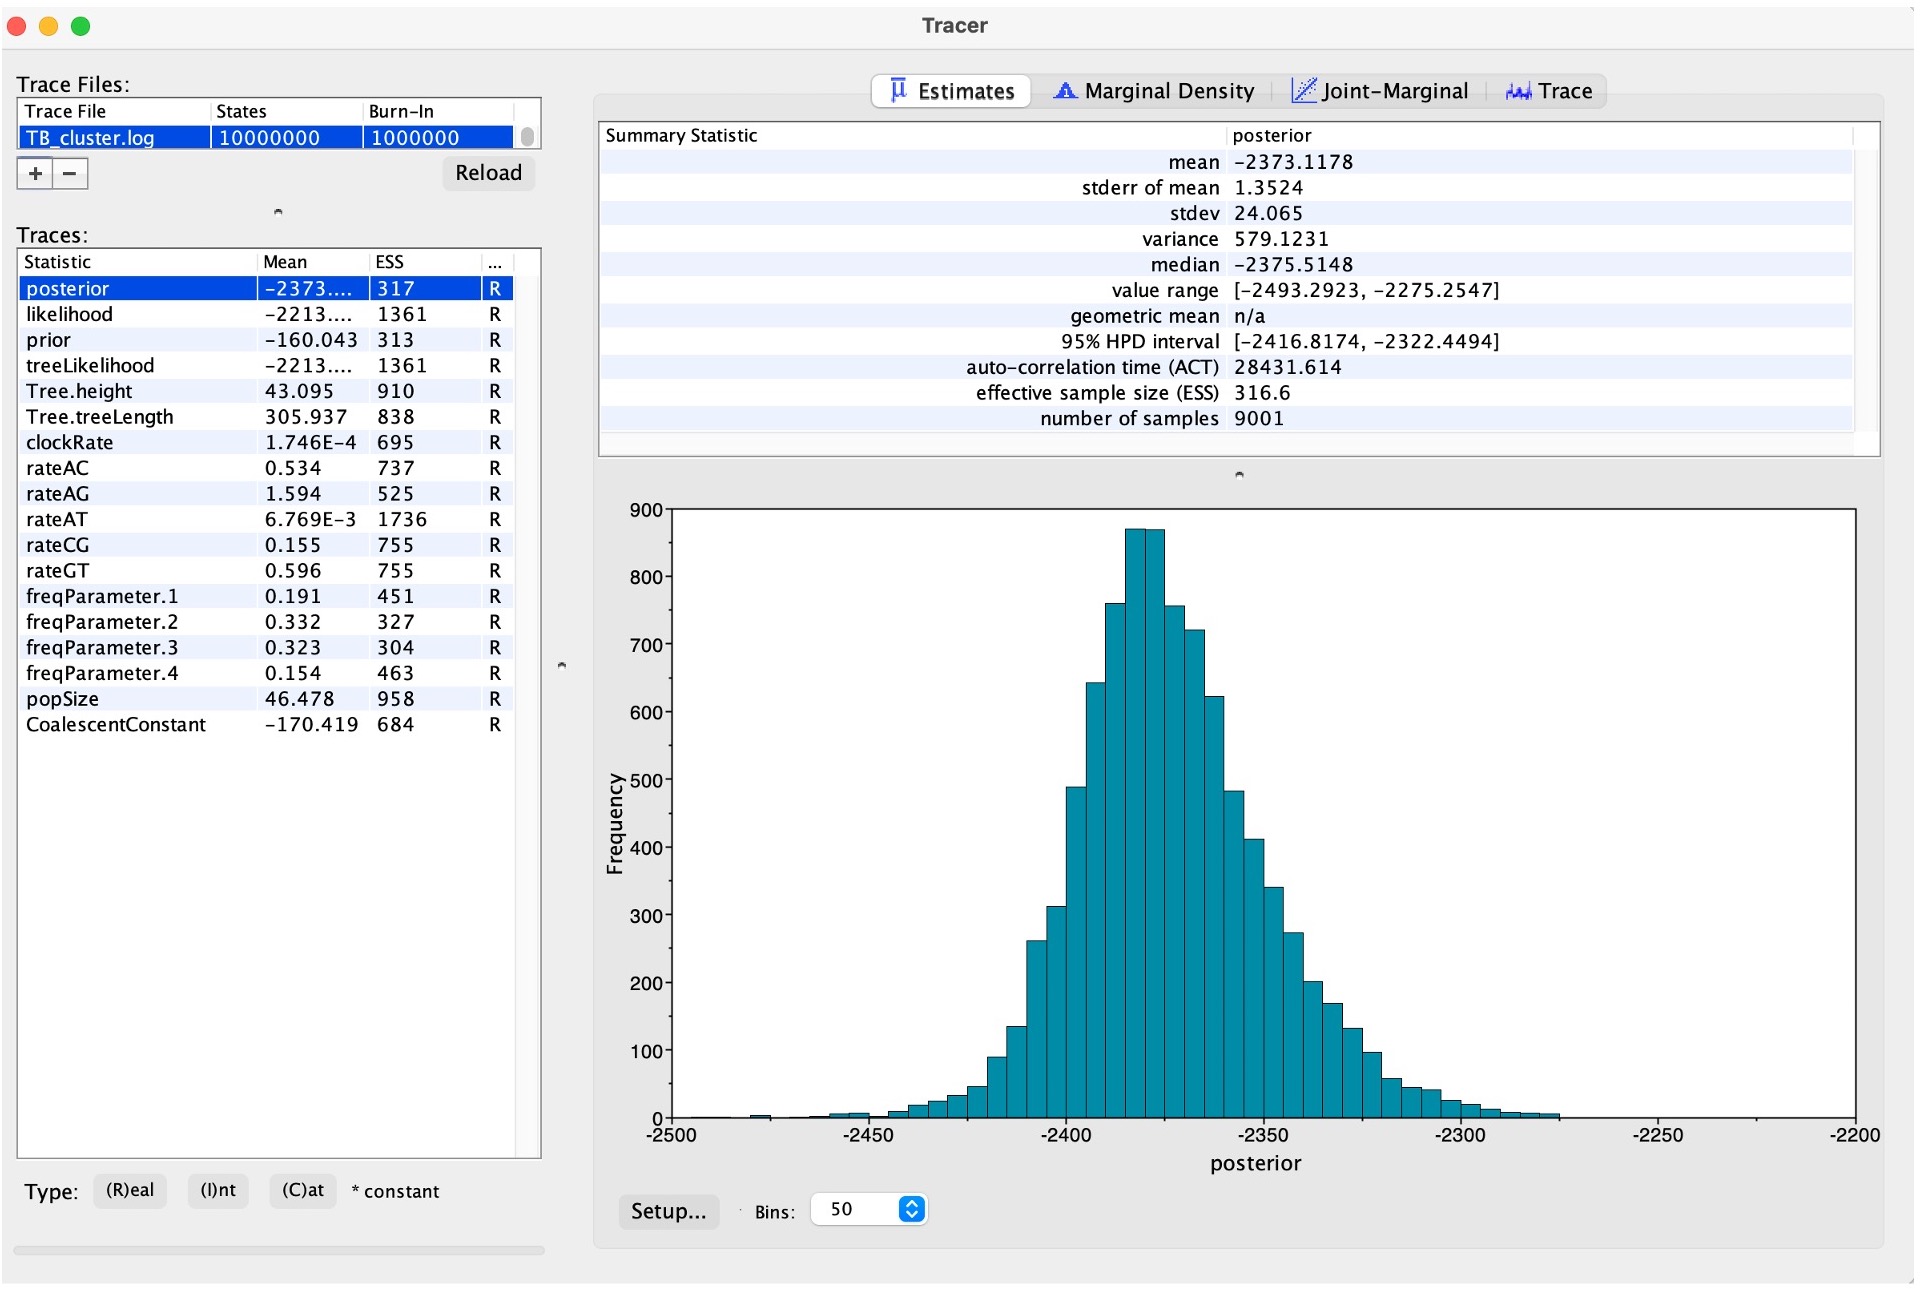Image resolution: width=1921 pixels, height=1289 pixels.
Task: Click the trace files list scrollbar
Action: 527,136
